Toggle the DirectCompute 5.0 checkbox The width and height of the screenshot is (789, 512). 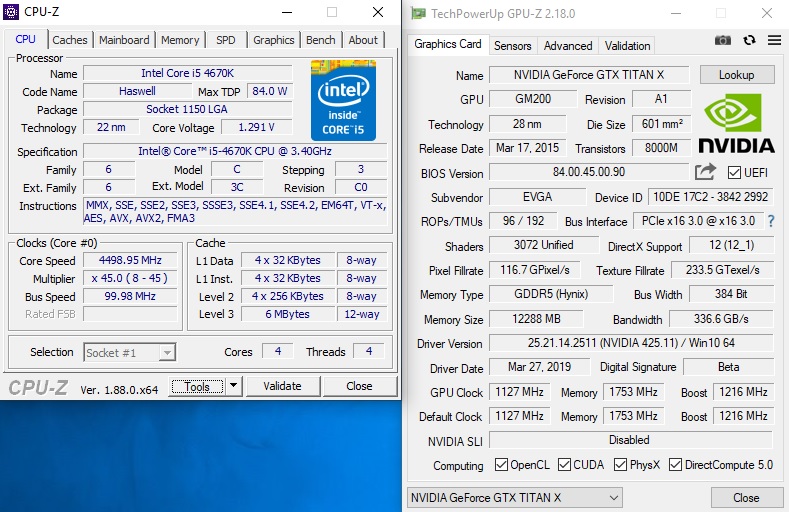click(x=675, y=465)
